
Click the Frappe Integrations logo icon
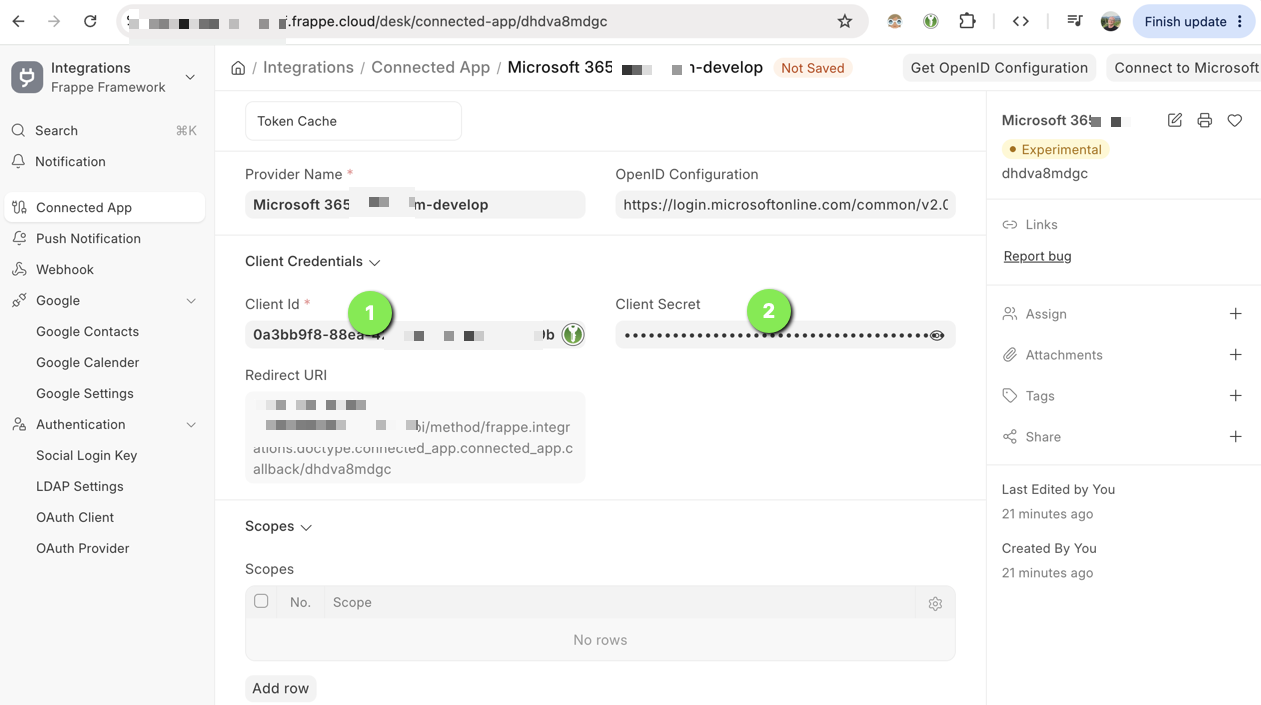coord(27,77)
